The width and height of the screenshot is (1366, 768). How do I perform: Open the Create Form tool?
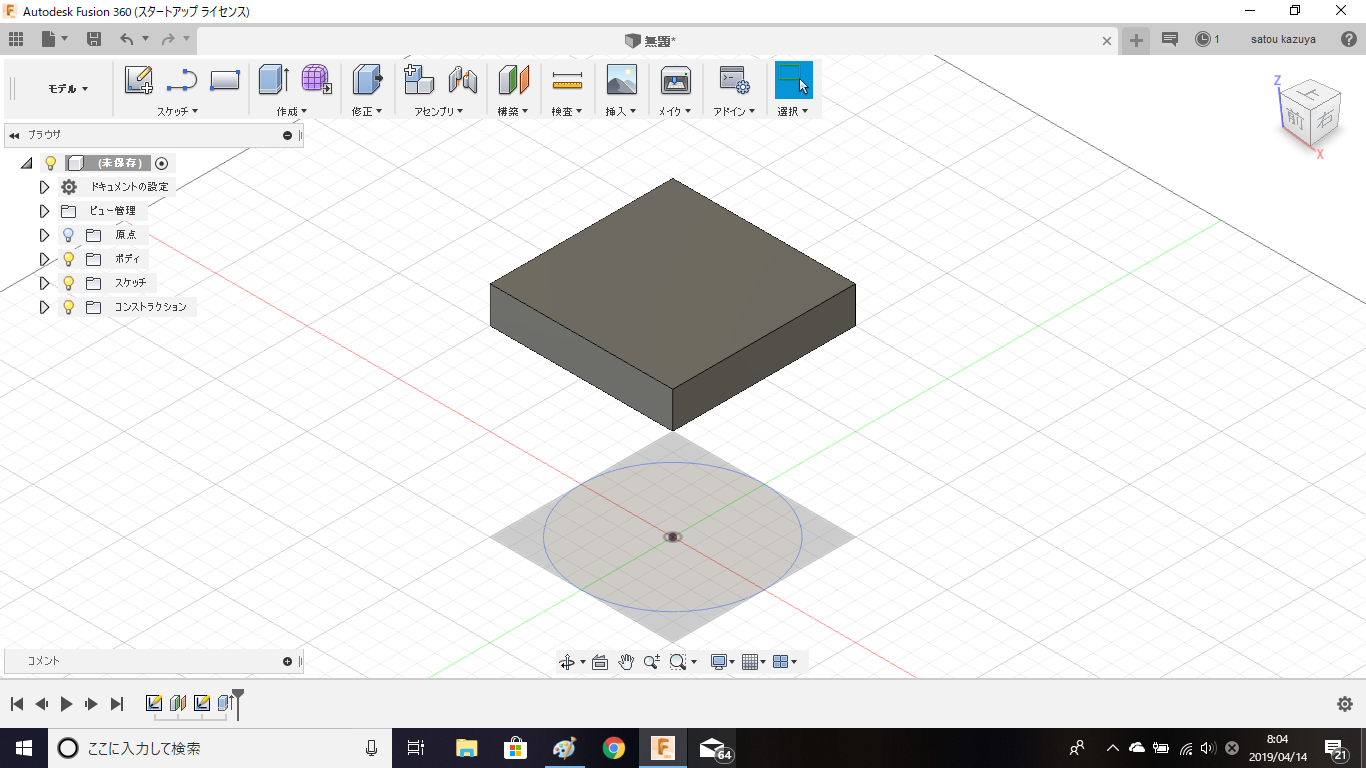(316, 79)
